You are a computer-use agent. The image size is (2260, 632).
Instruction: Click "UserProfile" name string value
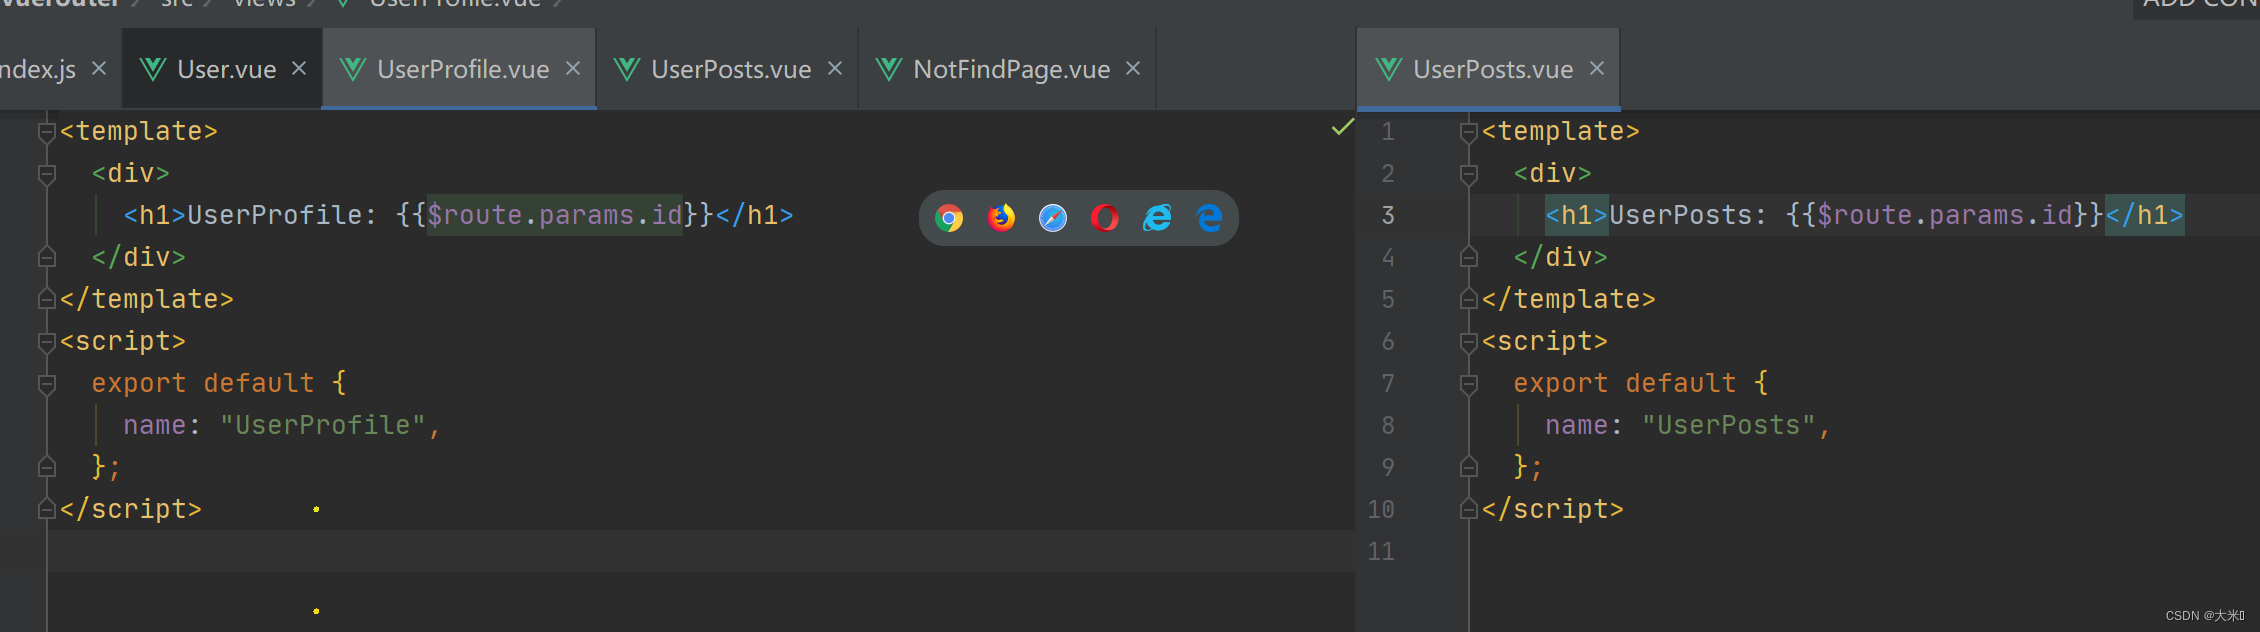(x=323, y=425)
